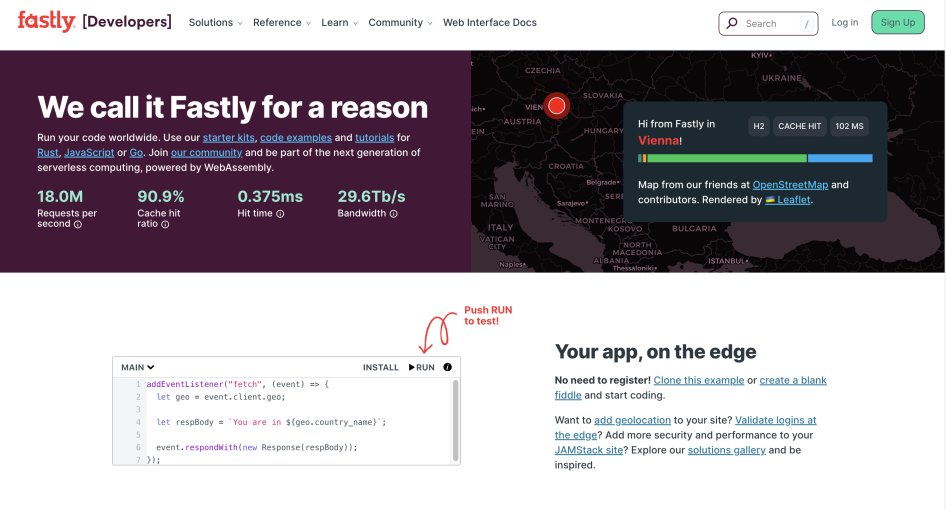Open info icon next to Hit time
Screen dimensions: 946x510
click(x=280, y=214)
